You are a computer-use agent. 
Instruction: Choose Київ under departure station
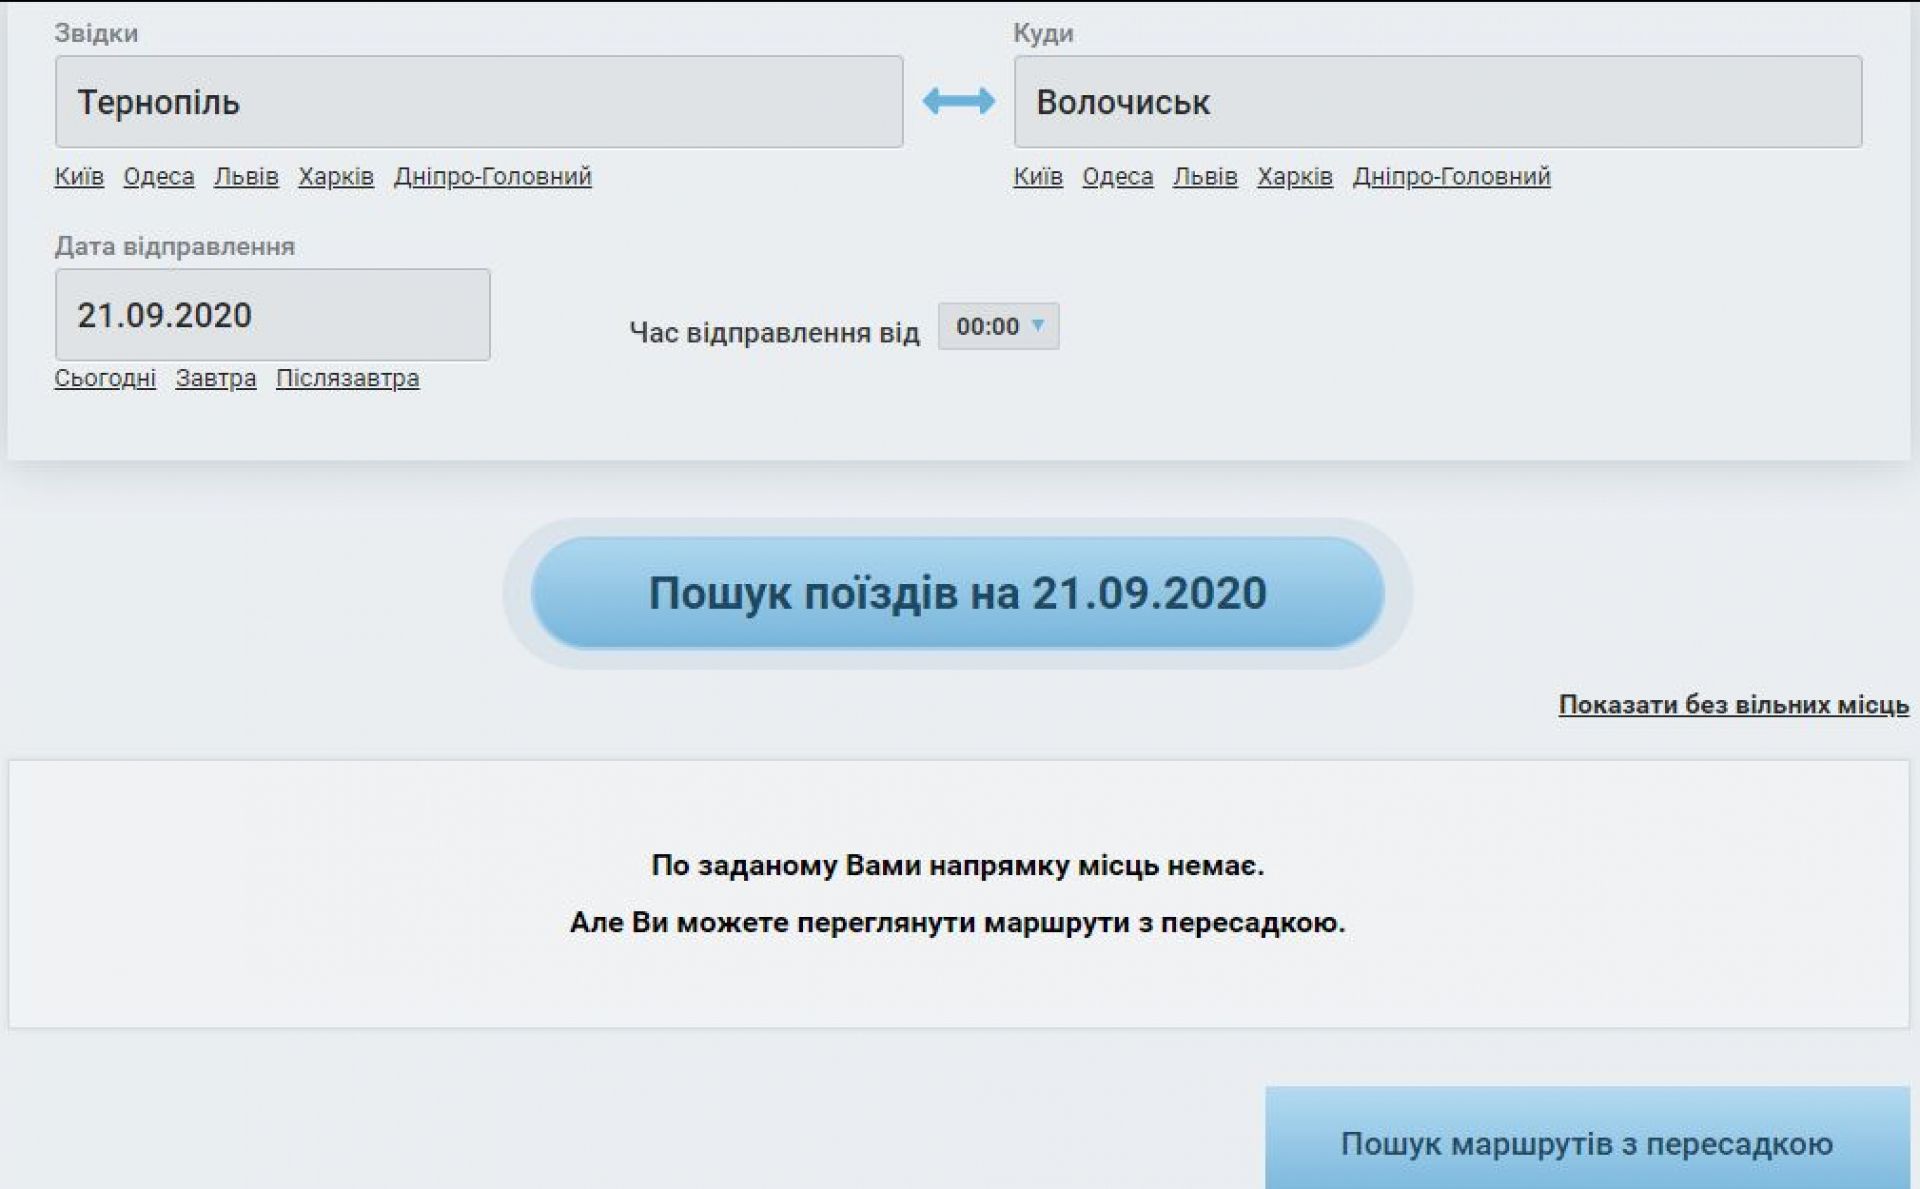click(79, 176)
